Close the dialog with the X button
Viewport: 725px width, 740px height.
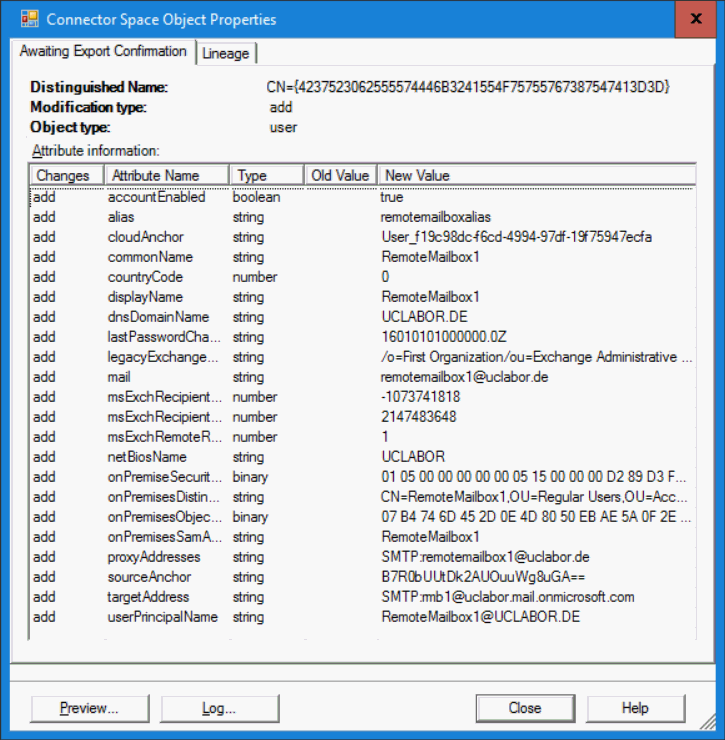point(696,19)
